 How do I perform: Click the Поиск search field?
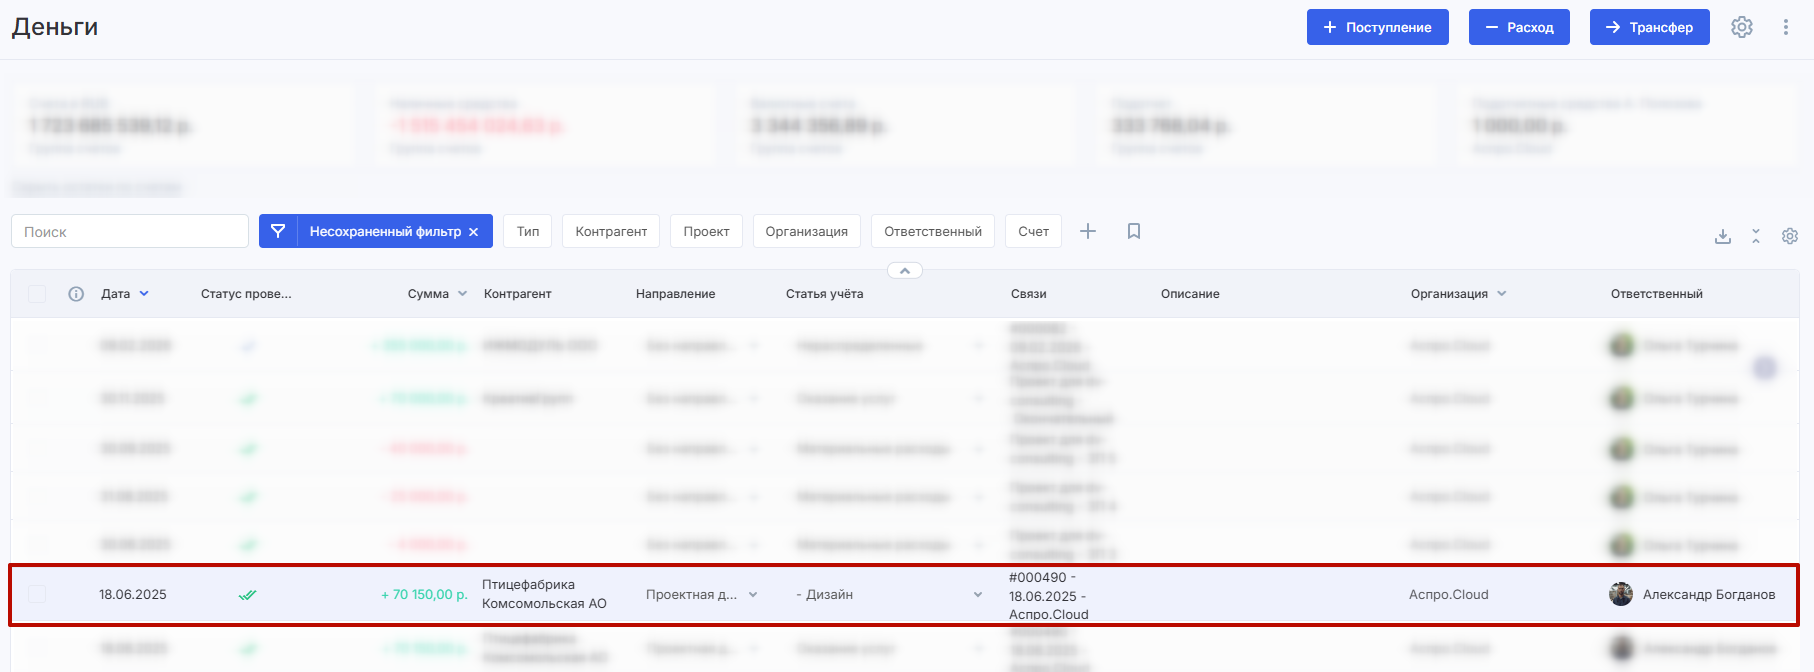(130, 231)
